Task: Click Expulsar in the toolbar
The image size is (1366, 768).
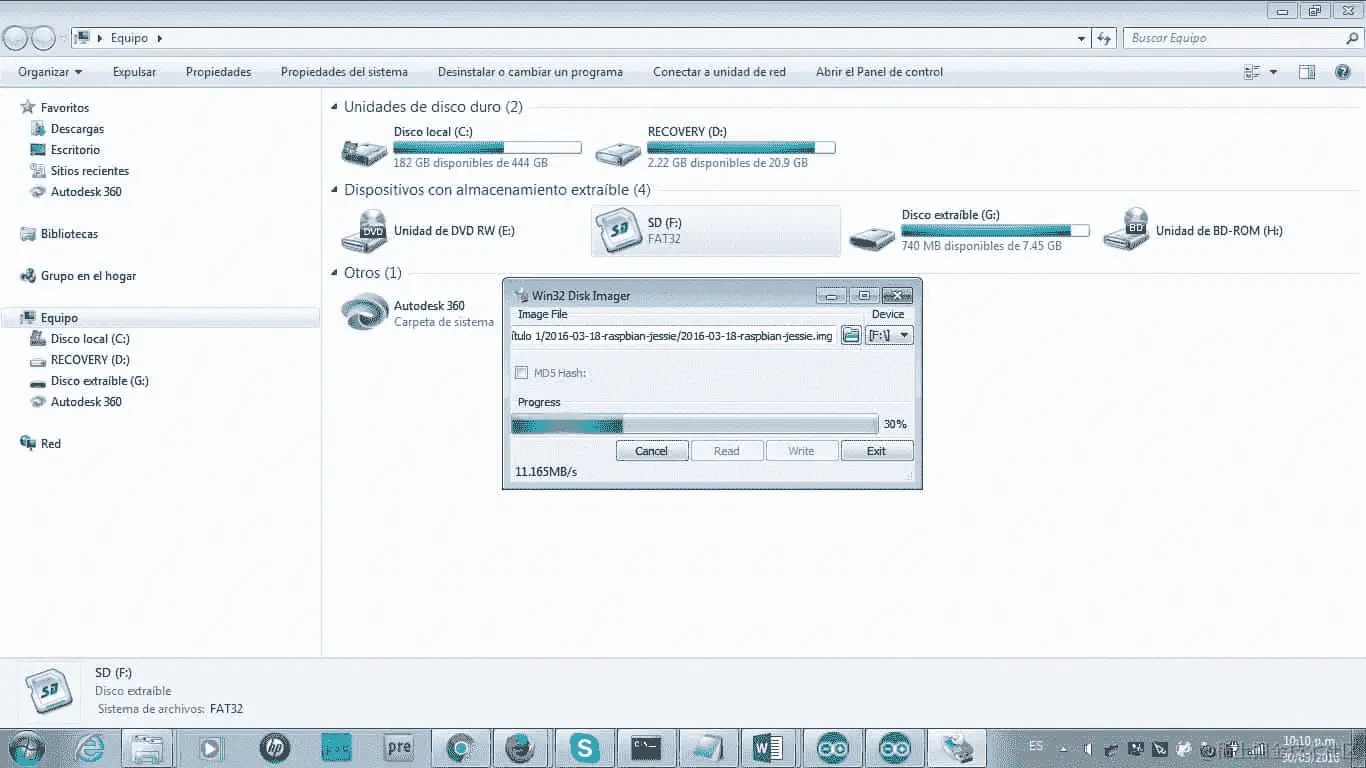Action: [134, 72]
